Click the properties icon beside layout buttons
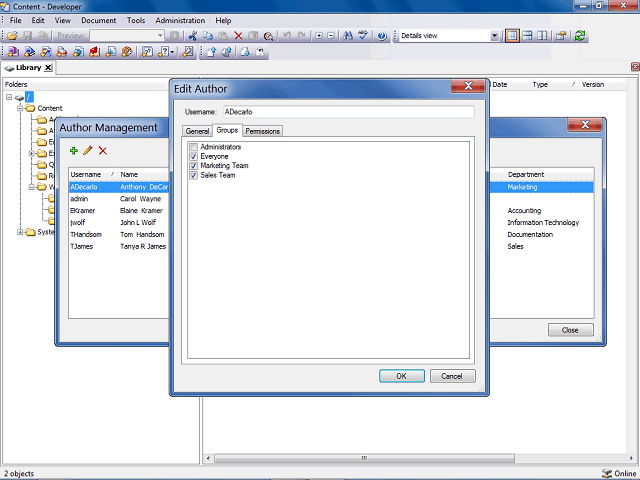The height and width of the screenshot is (480, 640). (x=561, y=36)
